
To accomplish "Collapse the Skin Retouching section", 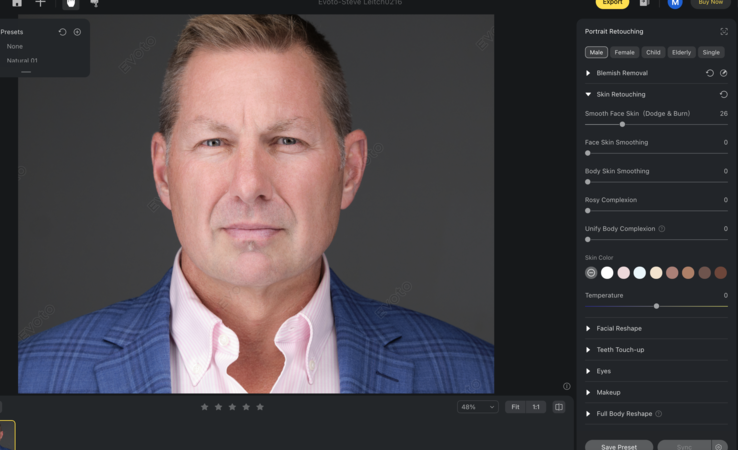I will click(588, 94).
